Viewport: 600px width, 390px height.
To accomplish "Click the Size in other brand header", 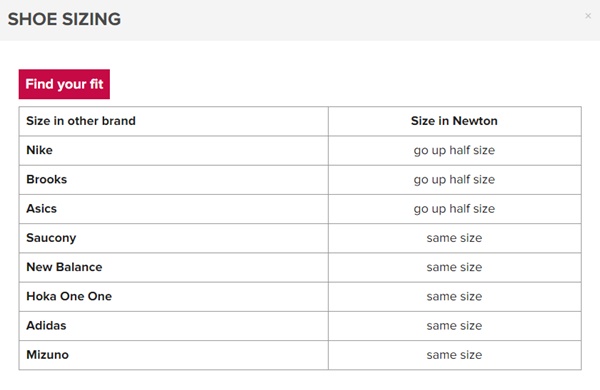I will 81,121.
